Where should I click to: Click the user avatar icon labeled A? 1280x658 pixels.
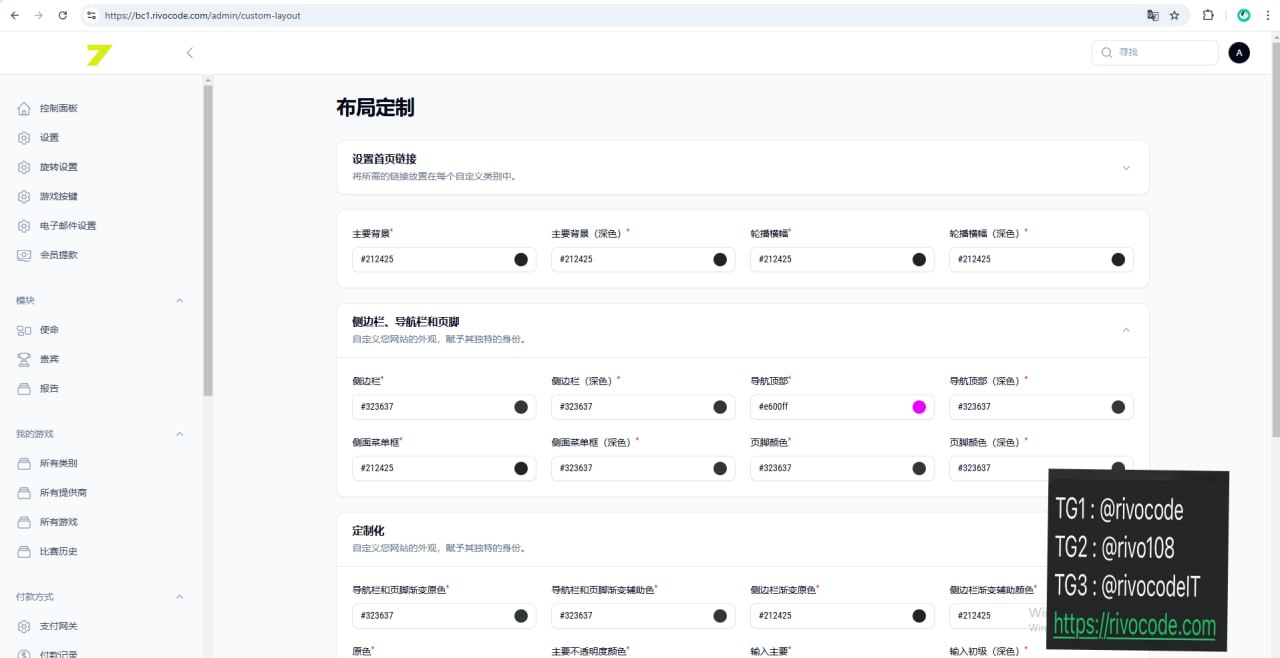(x=1239, y=53)
